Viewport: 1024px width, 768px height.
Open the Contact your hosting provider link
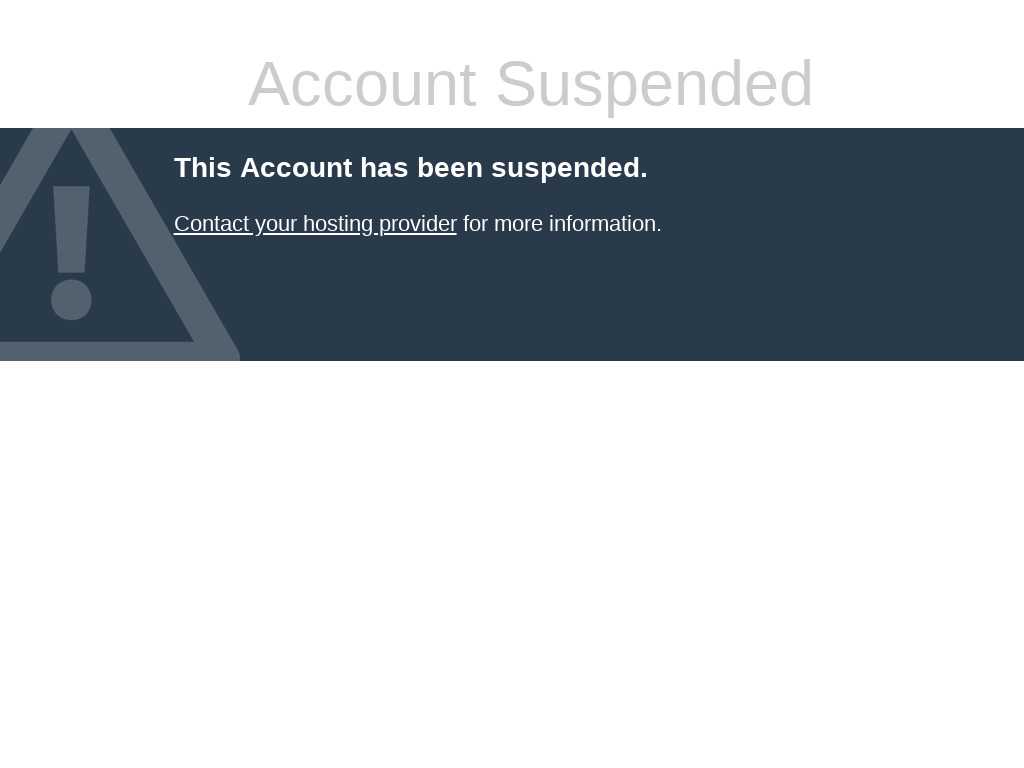click(315, 224)
